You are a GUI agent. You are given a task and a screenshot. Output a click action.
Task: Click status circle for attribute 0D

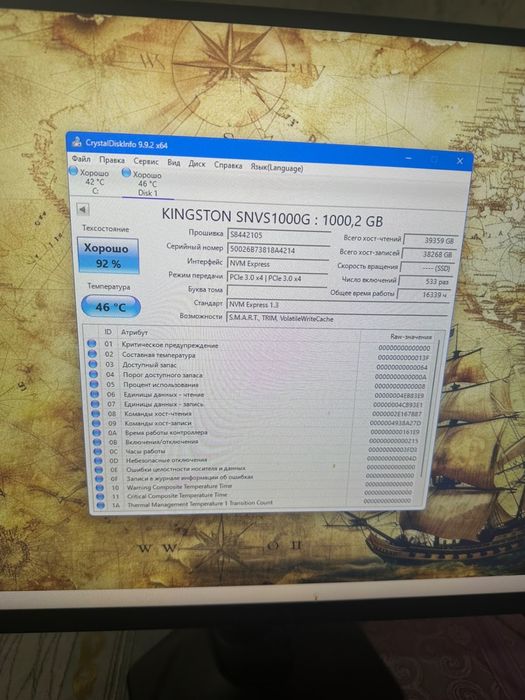pos(98,460)
